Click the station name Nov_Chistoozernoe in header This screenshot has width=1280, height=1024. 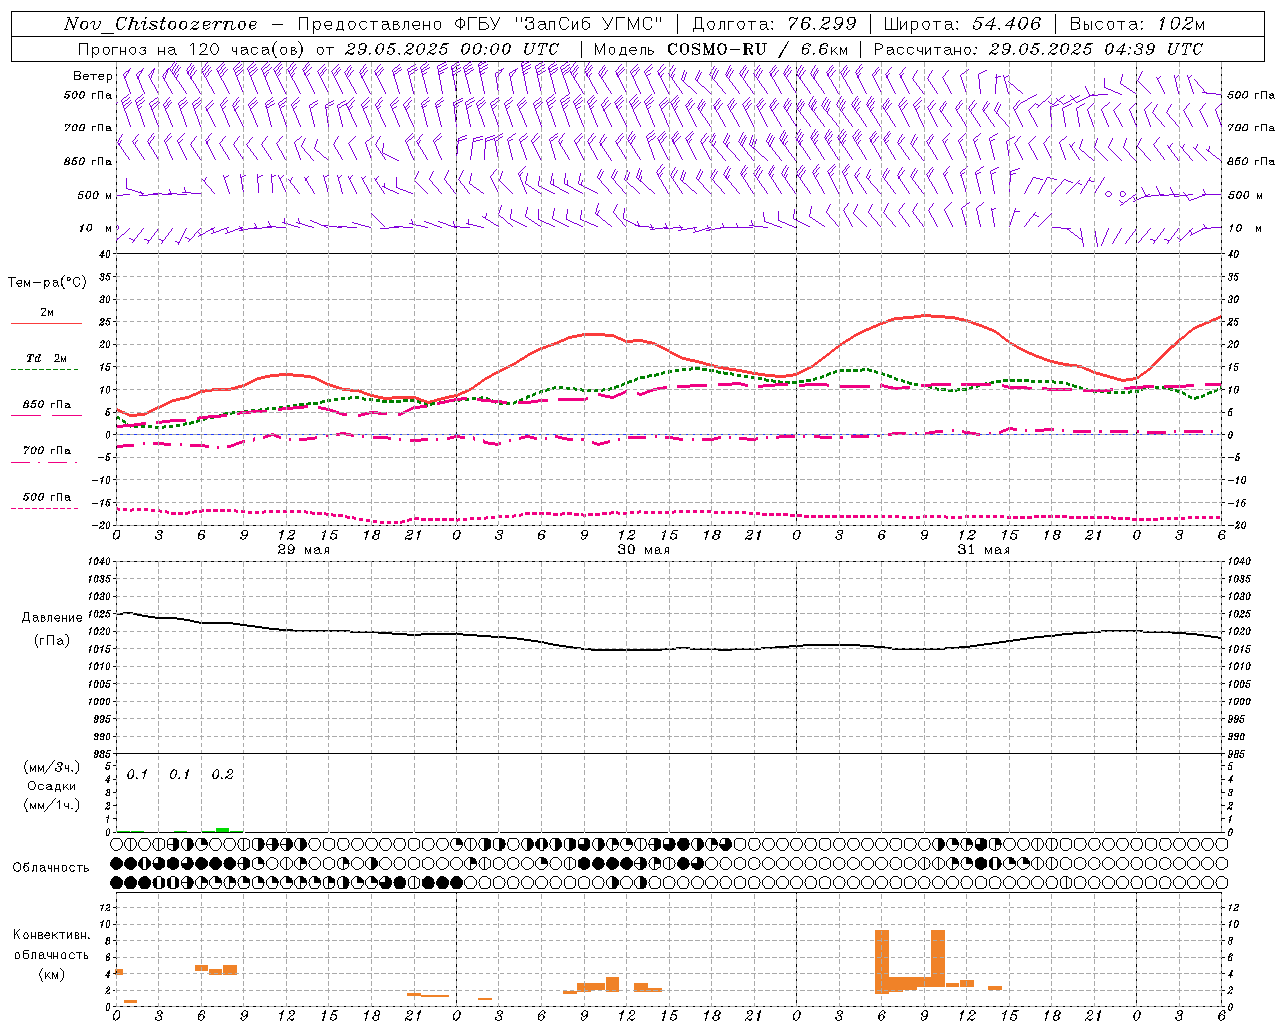pyautogui.click(x=160, y=24)
